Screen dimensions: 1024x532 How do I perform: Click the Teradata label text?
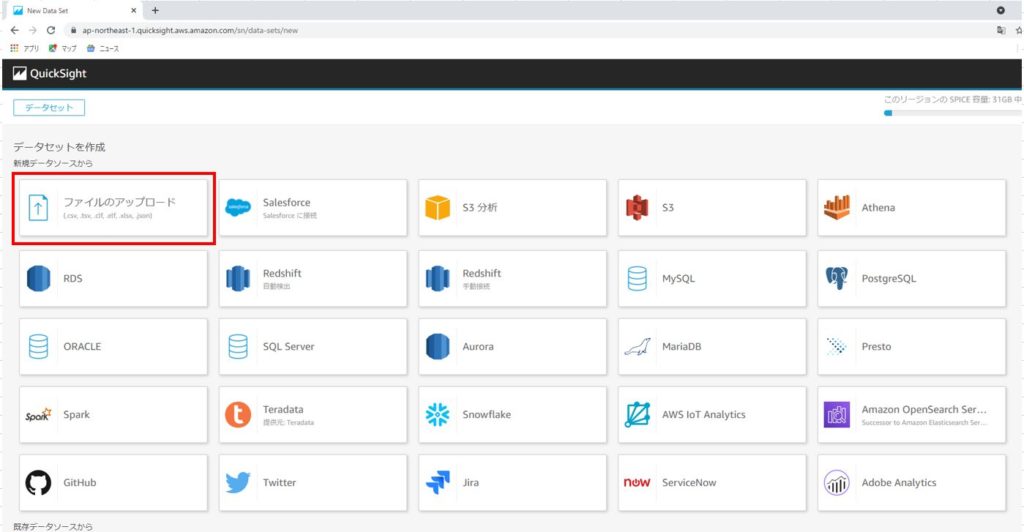pos(283,409)
